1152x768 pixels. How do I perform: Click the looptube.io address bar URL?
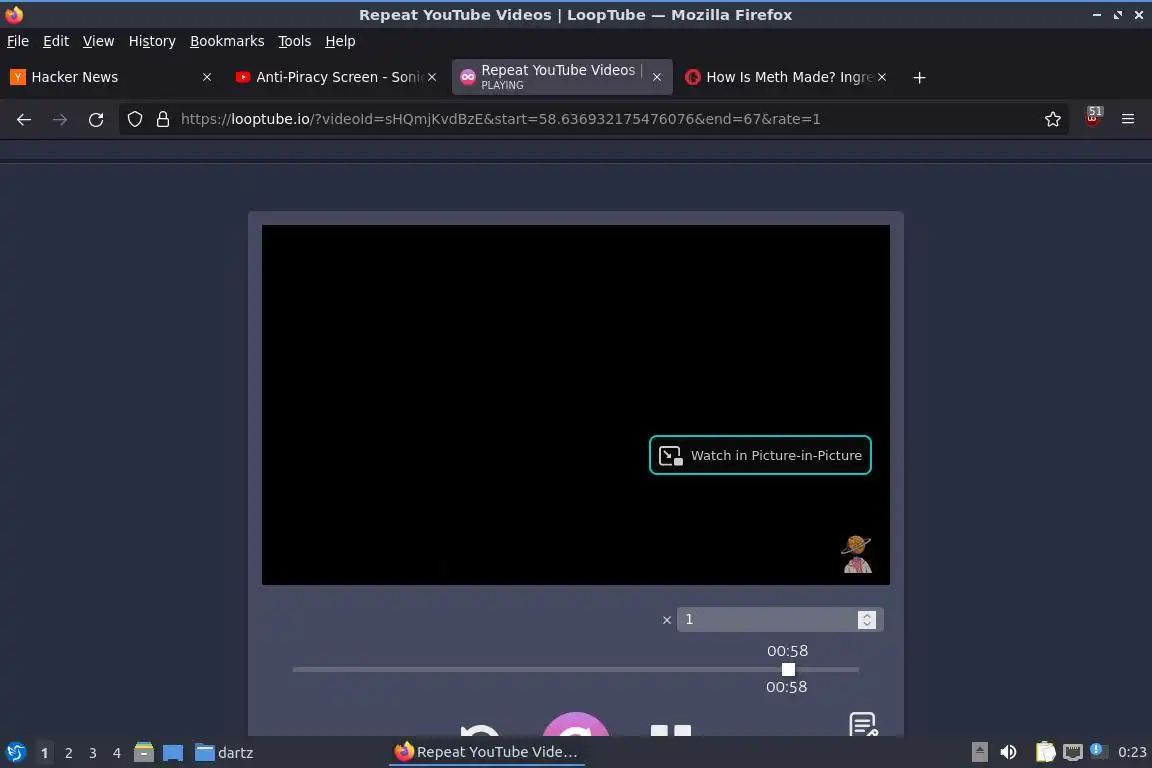click(500, 119)
